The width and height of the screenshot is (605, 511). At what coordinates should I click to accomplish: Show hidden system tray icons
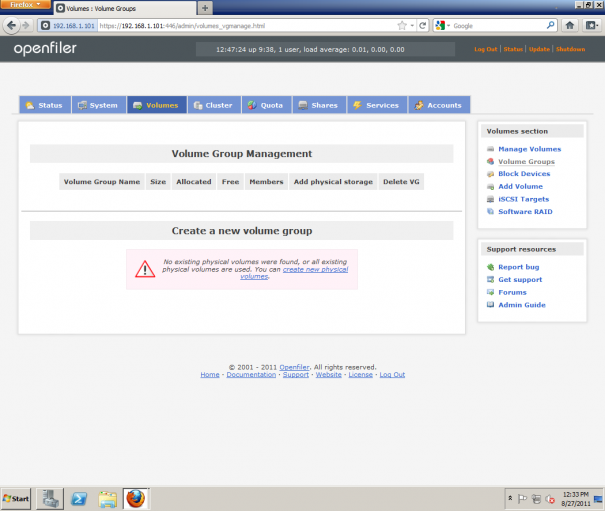click(x=510, y=498)
